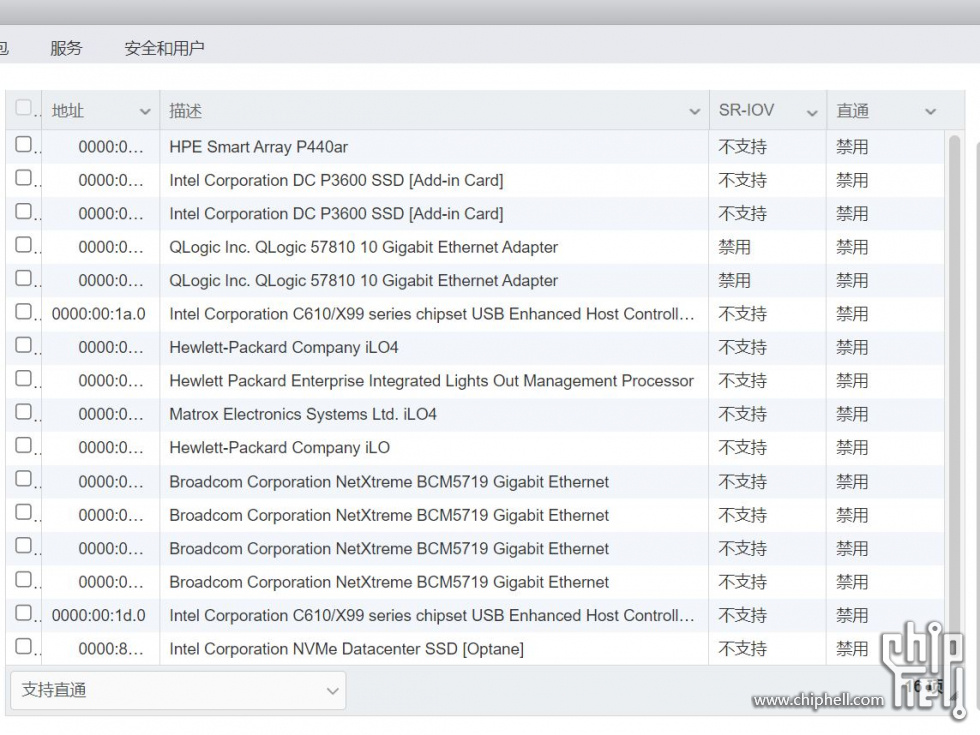Check the HPE Smart Array P440ar row
Screen dimensions: 980x735
23,144
